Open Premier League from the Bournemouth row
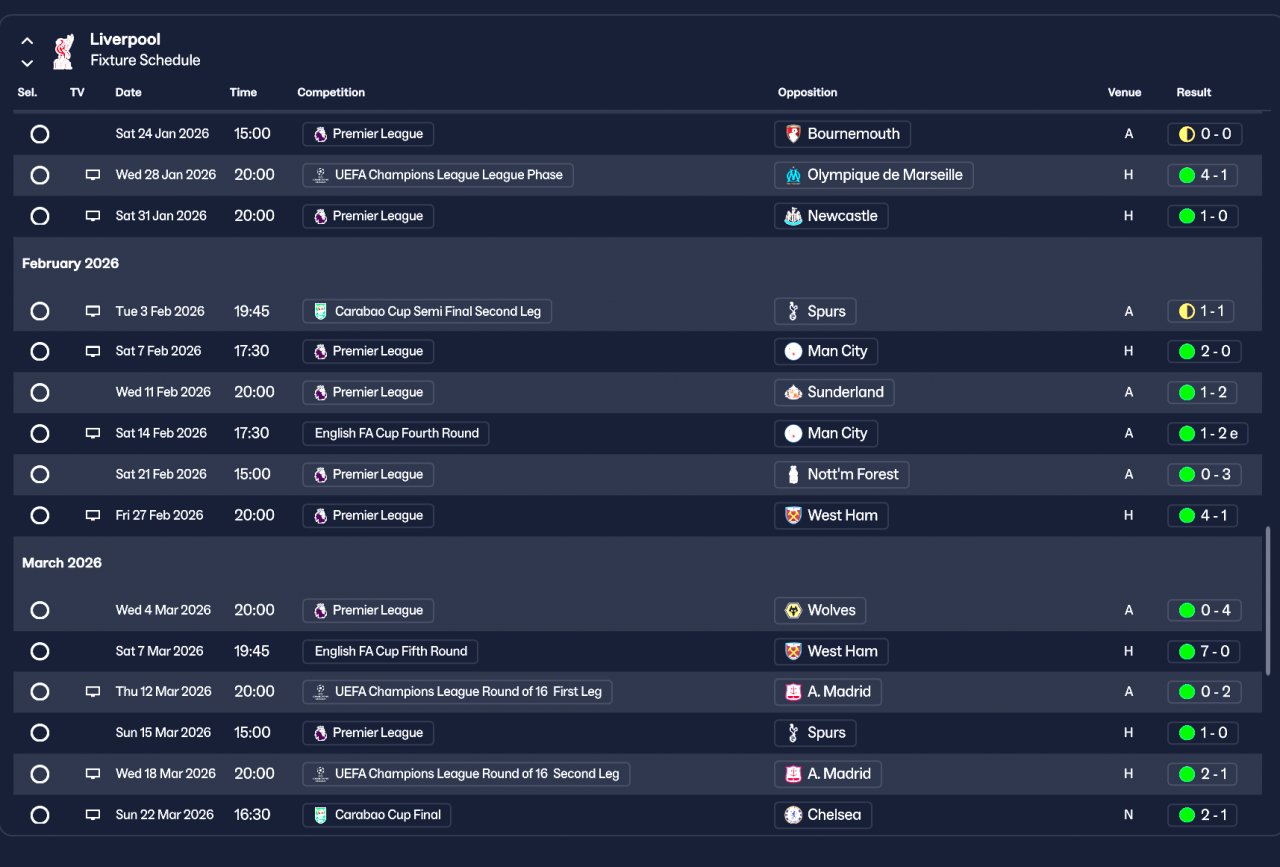This screenshot has width=1280, height=867. tap(368, 134)
